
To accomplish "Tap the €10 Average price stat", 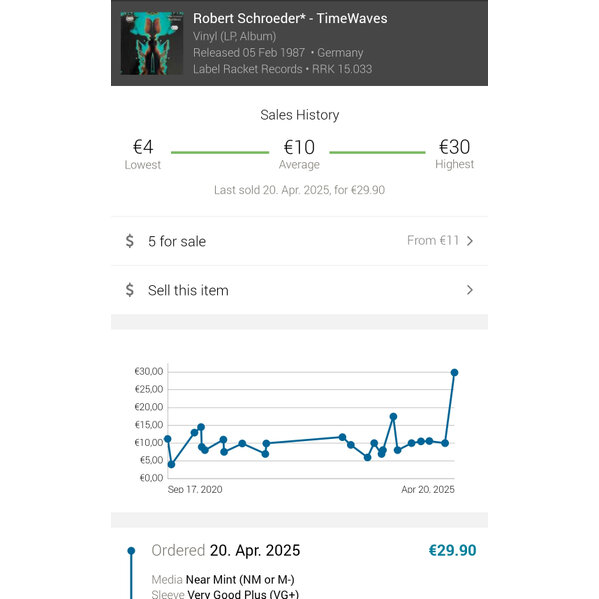I will click(x=299, y=154).
